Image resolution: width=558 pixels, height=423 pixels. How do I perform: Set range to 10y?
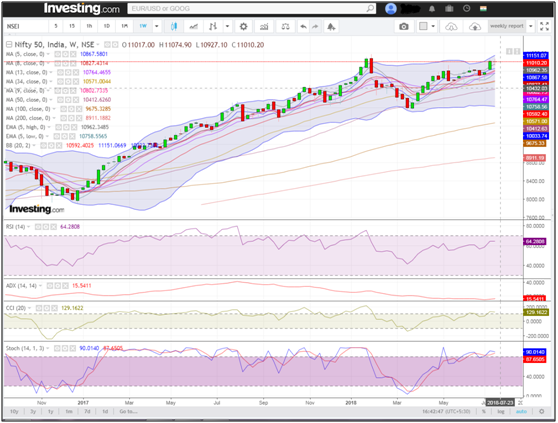pos(14,412)
